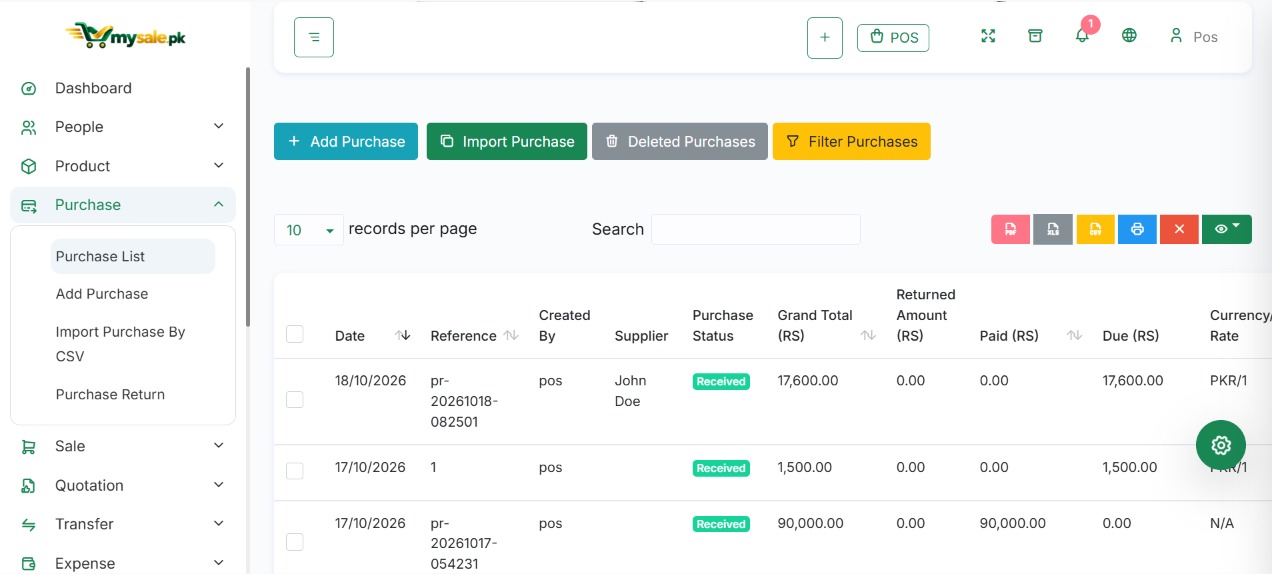Image resolution: width=1272 pixels, height=574 pixels.
Task: Sort by Date column header
Action: tap(372, 336)
